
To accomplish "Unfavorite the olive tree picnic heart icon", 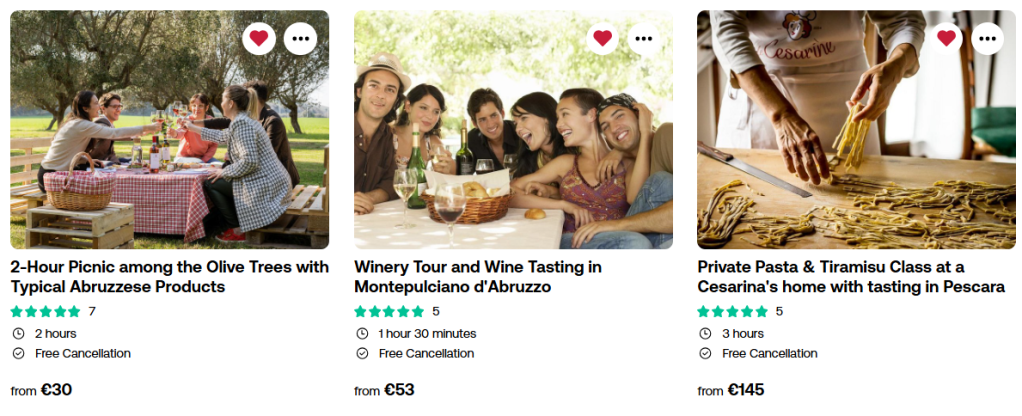I will [259, 39].
